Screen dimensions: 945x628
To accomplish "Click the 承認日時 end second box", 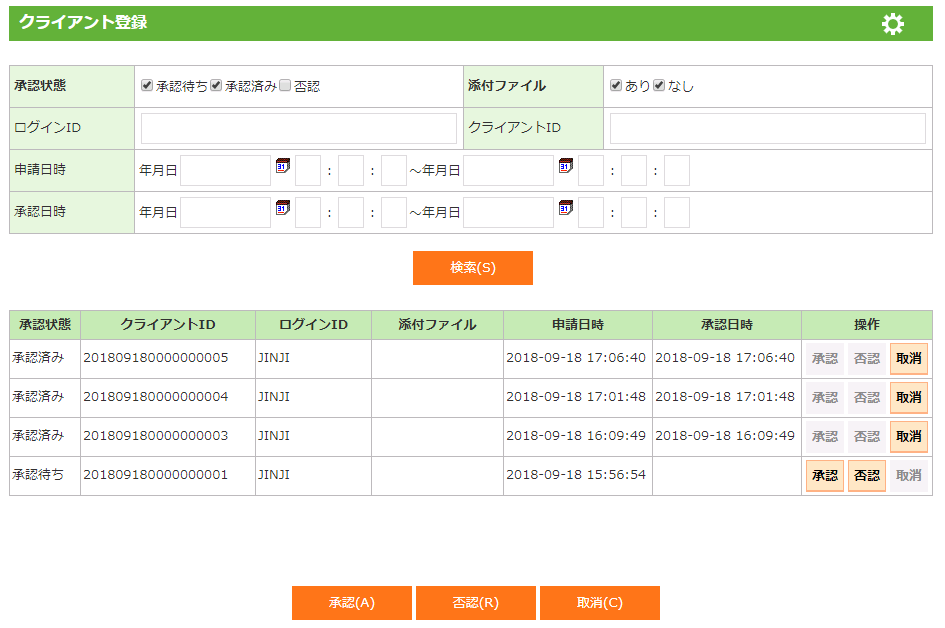I will point(677,213).
